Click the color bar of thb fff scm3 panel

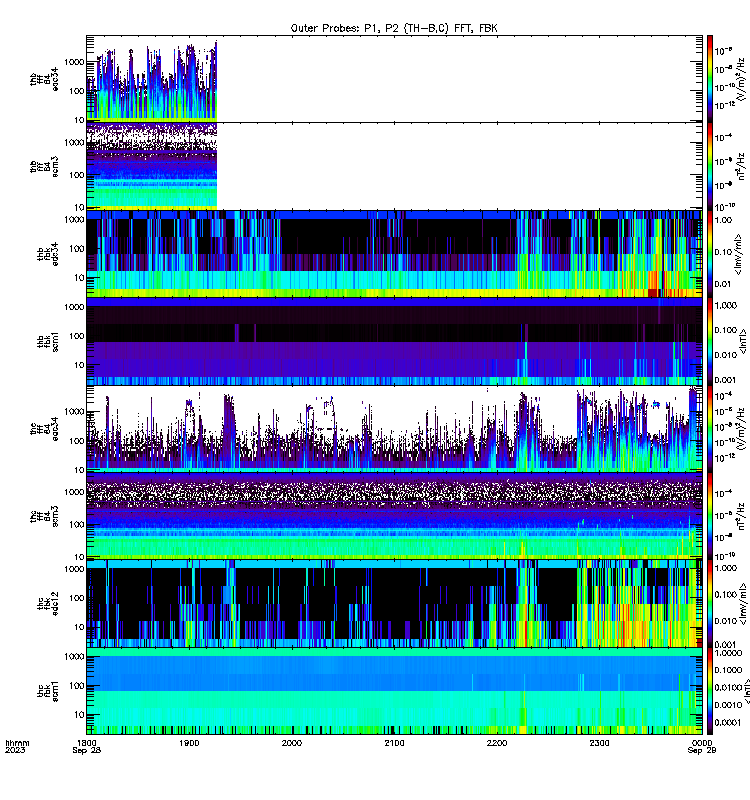(x=710, y=166)
